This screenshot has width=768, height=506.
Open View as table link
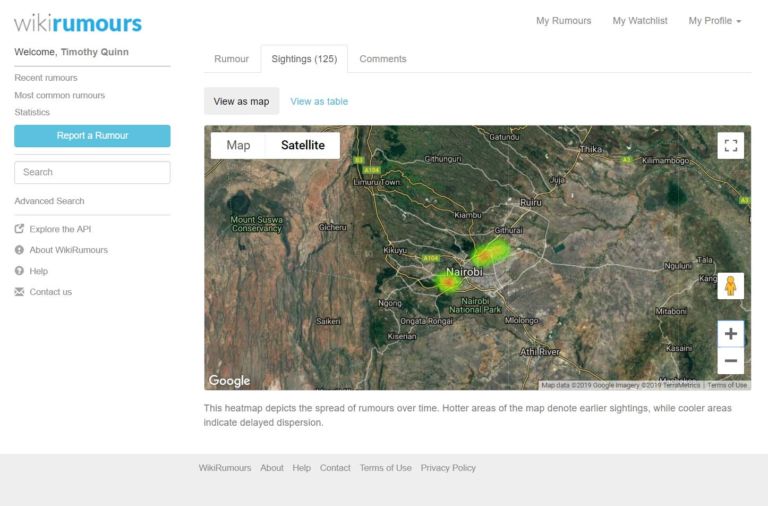(x=319, y=101)
